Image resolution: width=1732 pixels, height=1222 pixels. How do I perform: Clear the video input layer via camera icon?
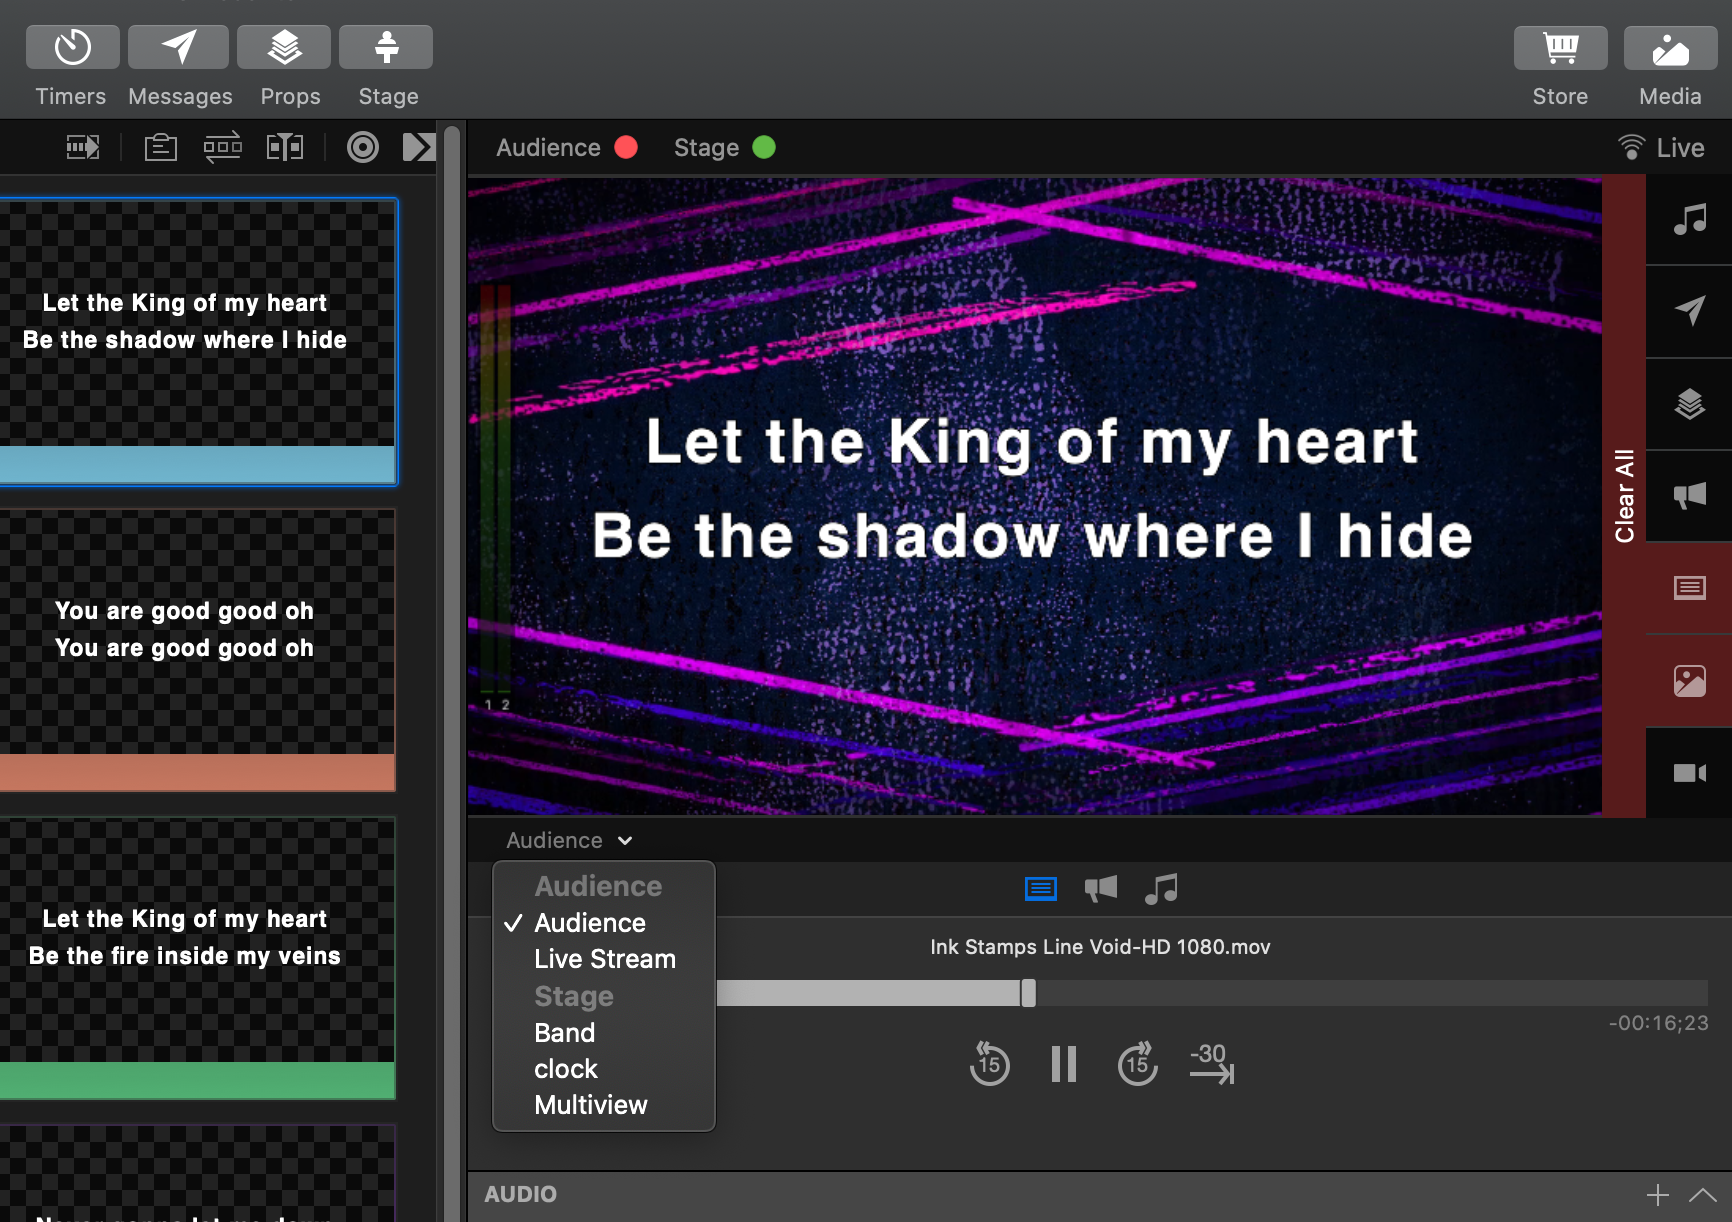(x=1690, y=772)
